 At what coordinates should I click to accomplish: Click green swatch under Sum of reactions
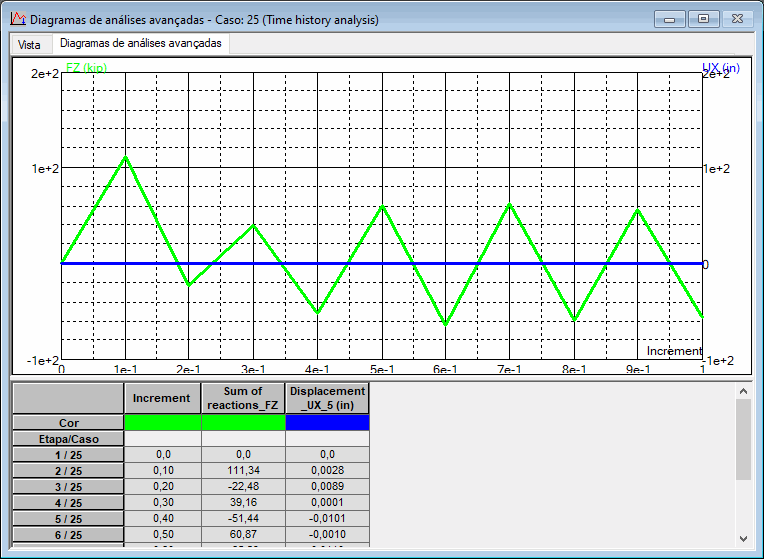click(x=243, y=423)
